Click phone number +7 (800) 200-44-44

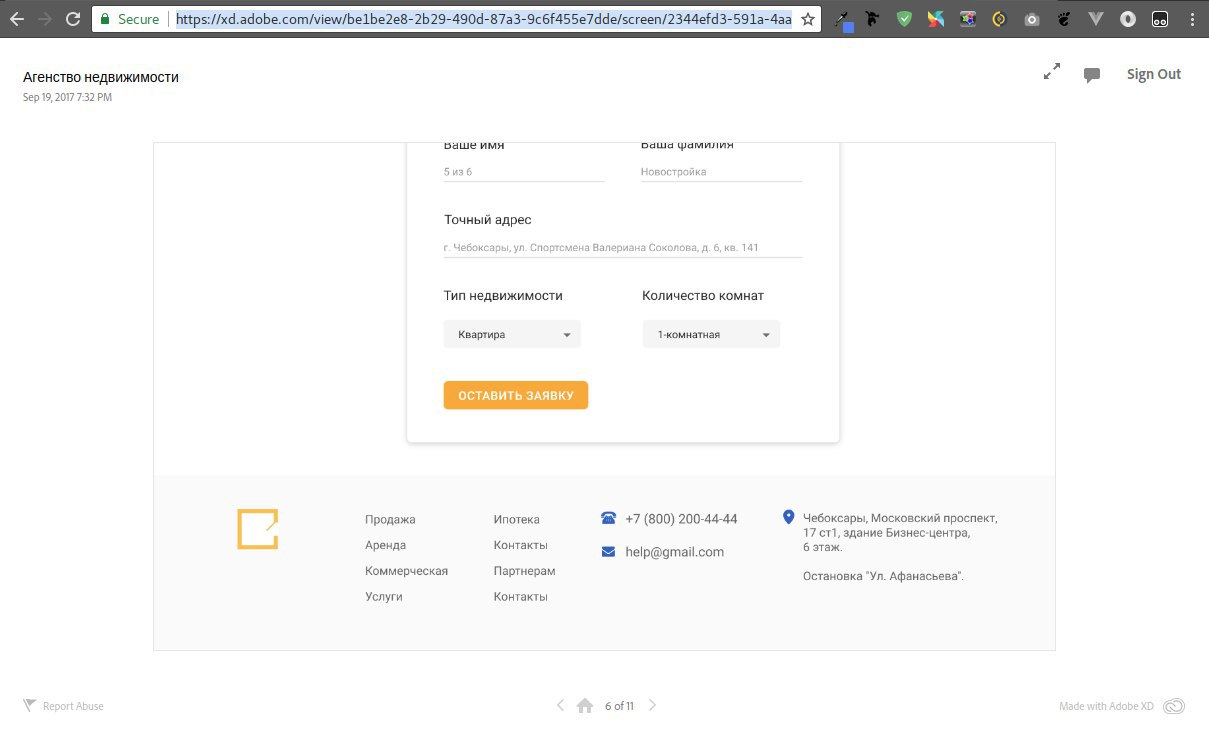[681, 519]
